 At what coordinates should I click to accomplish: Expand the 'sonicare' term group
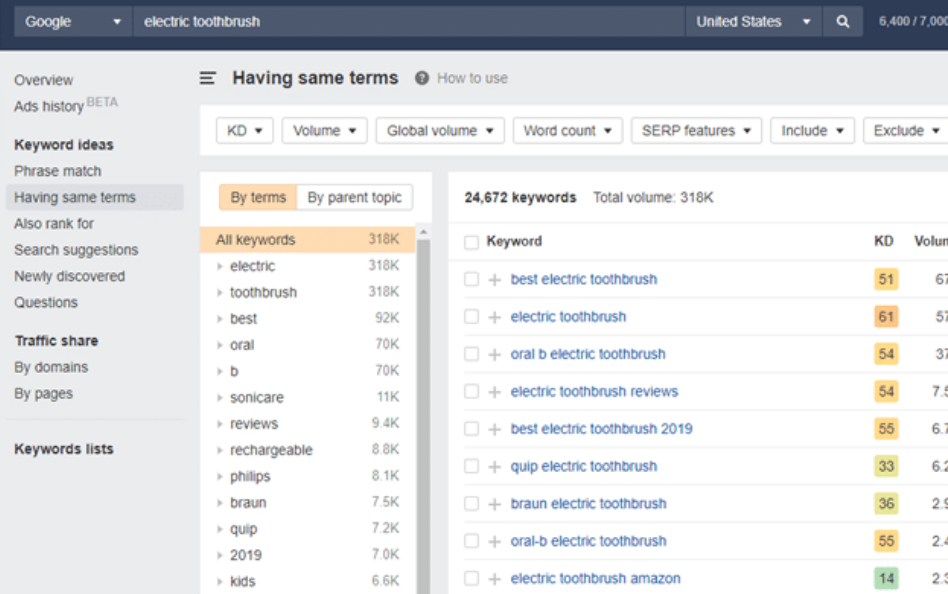pyautogui.click(x=220, y=398)
